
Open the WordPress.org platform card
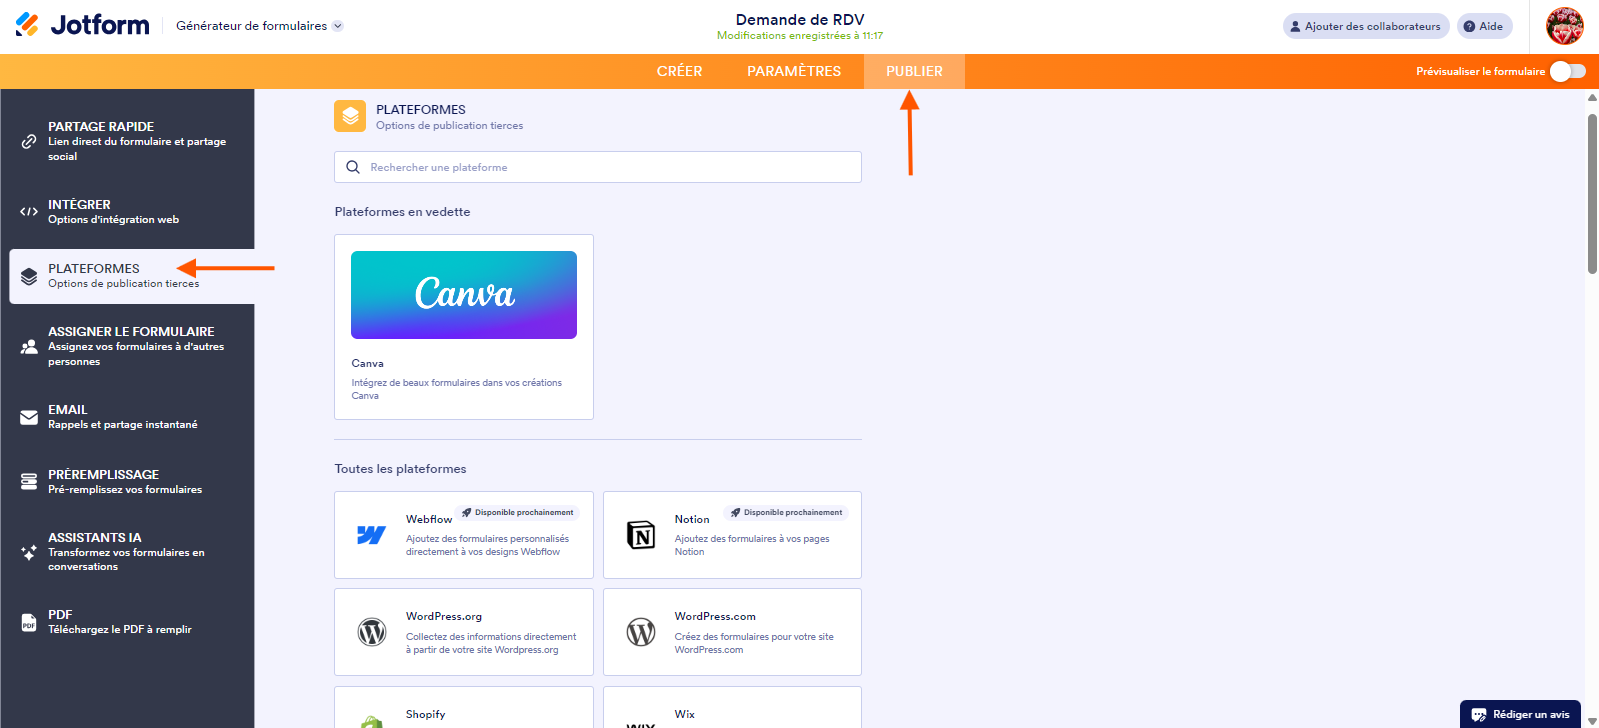[464, 632]
